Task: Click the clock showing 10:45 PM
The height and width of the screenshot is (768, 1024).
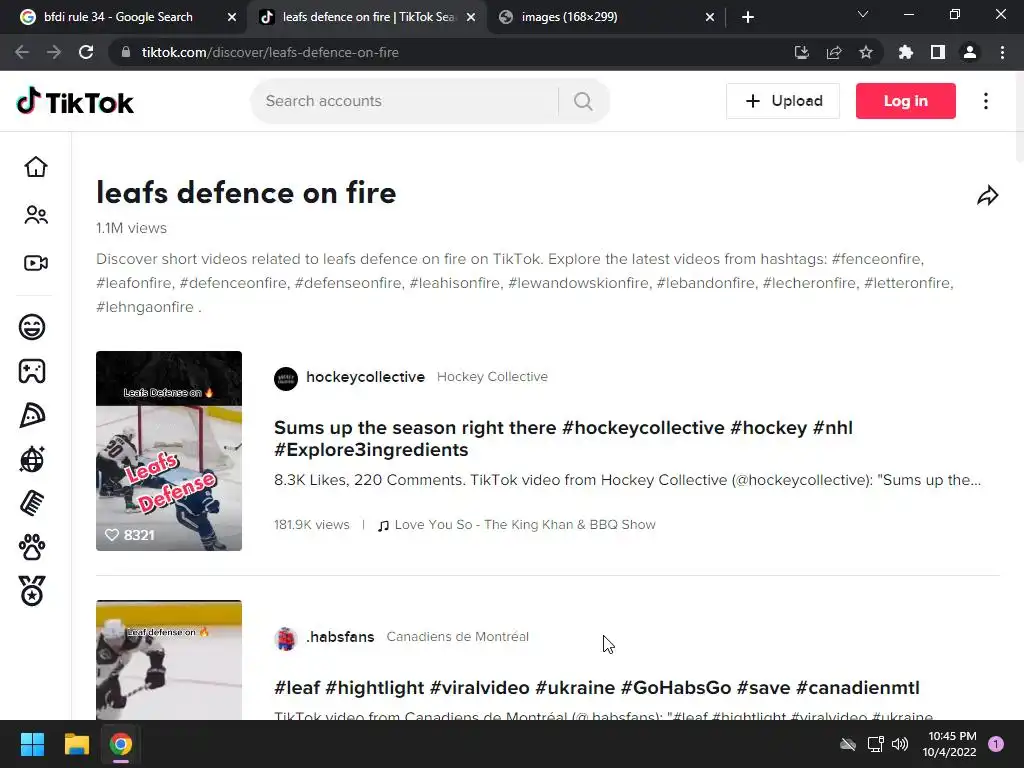Action: [952, 736]
